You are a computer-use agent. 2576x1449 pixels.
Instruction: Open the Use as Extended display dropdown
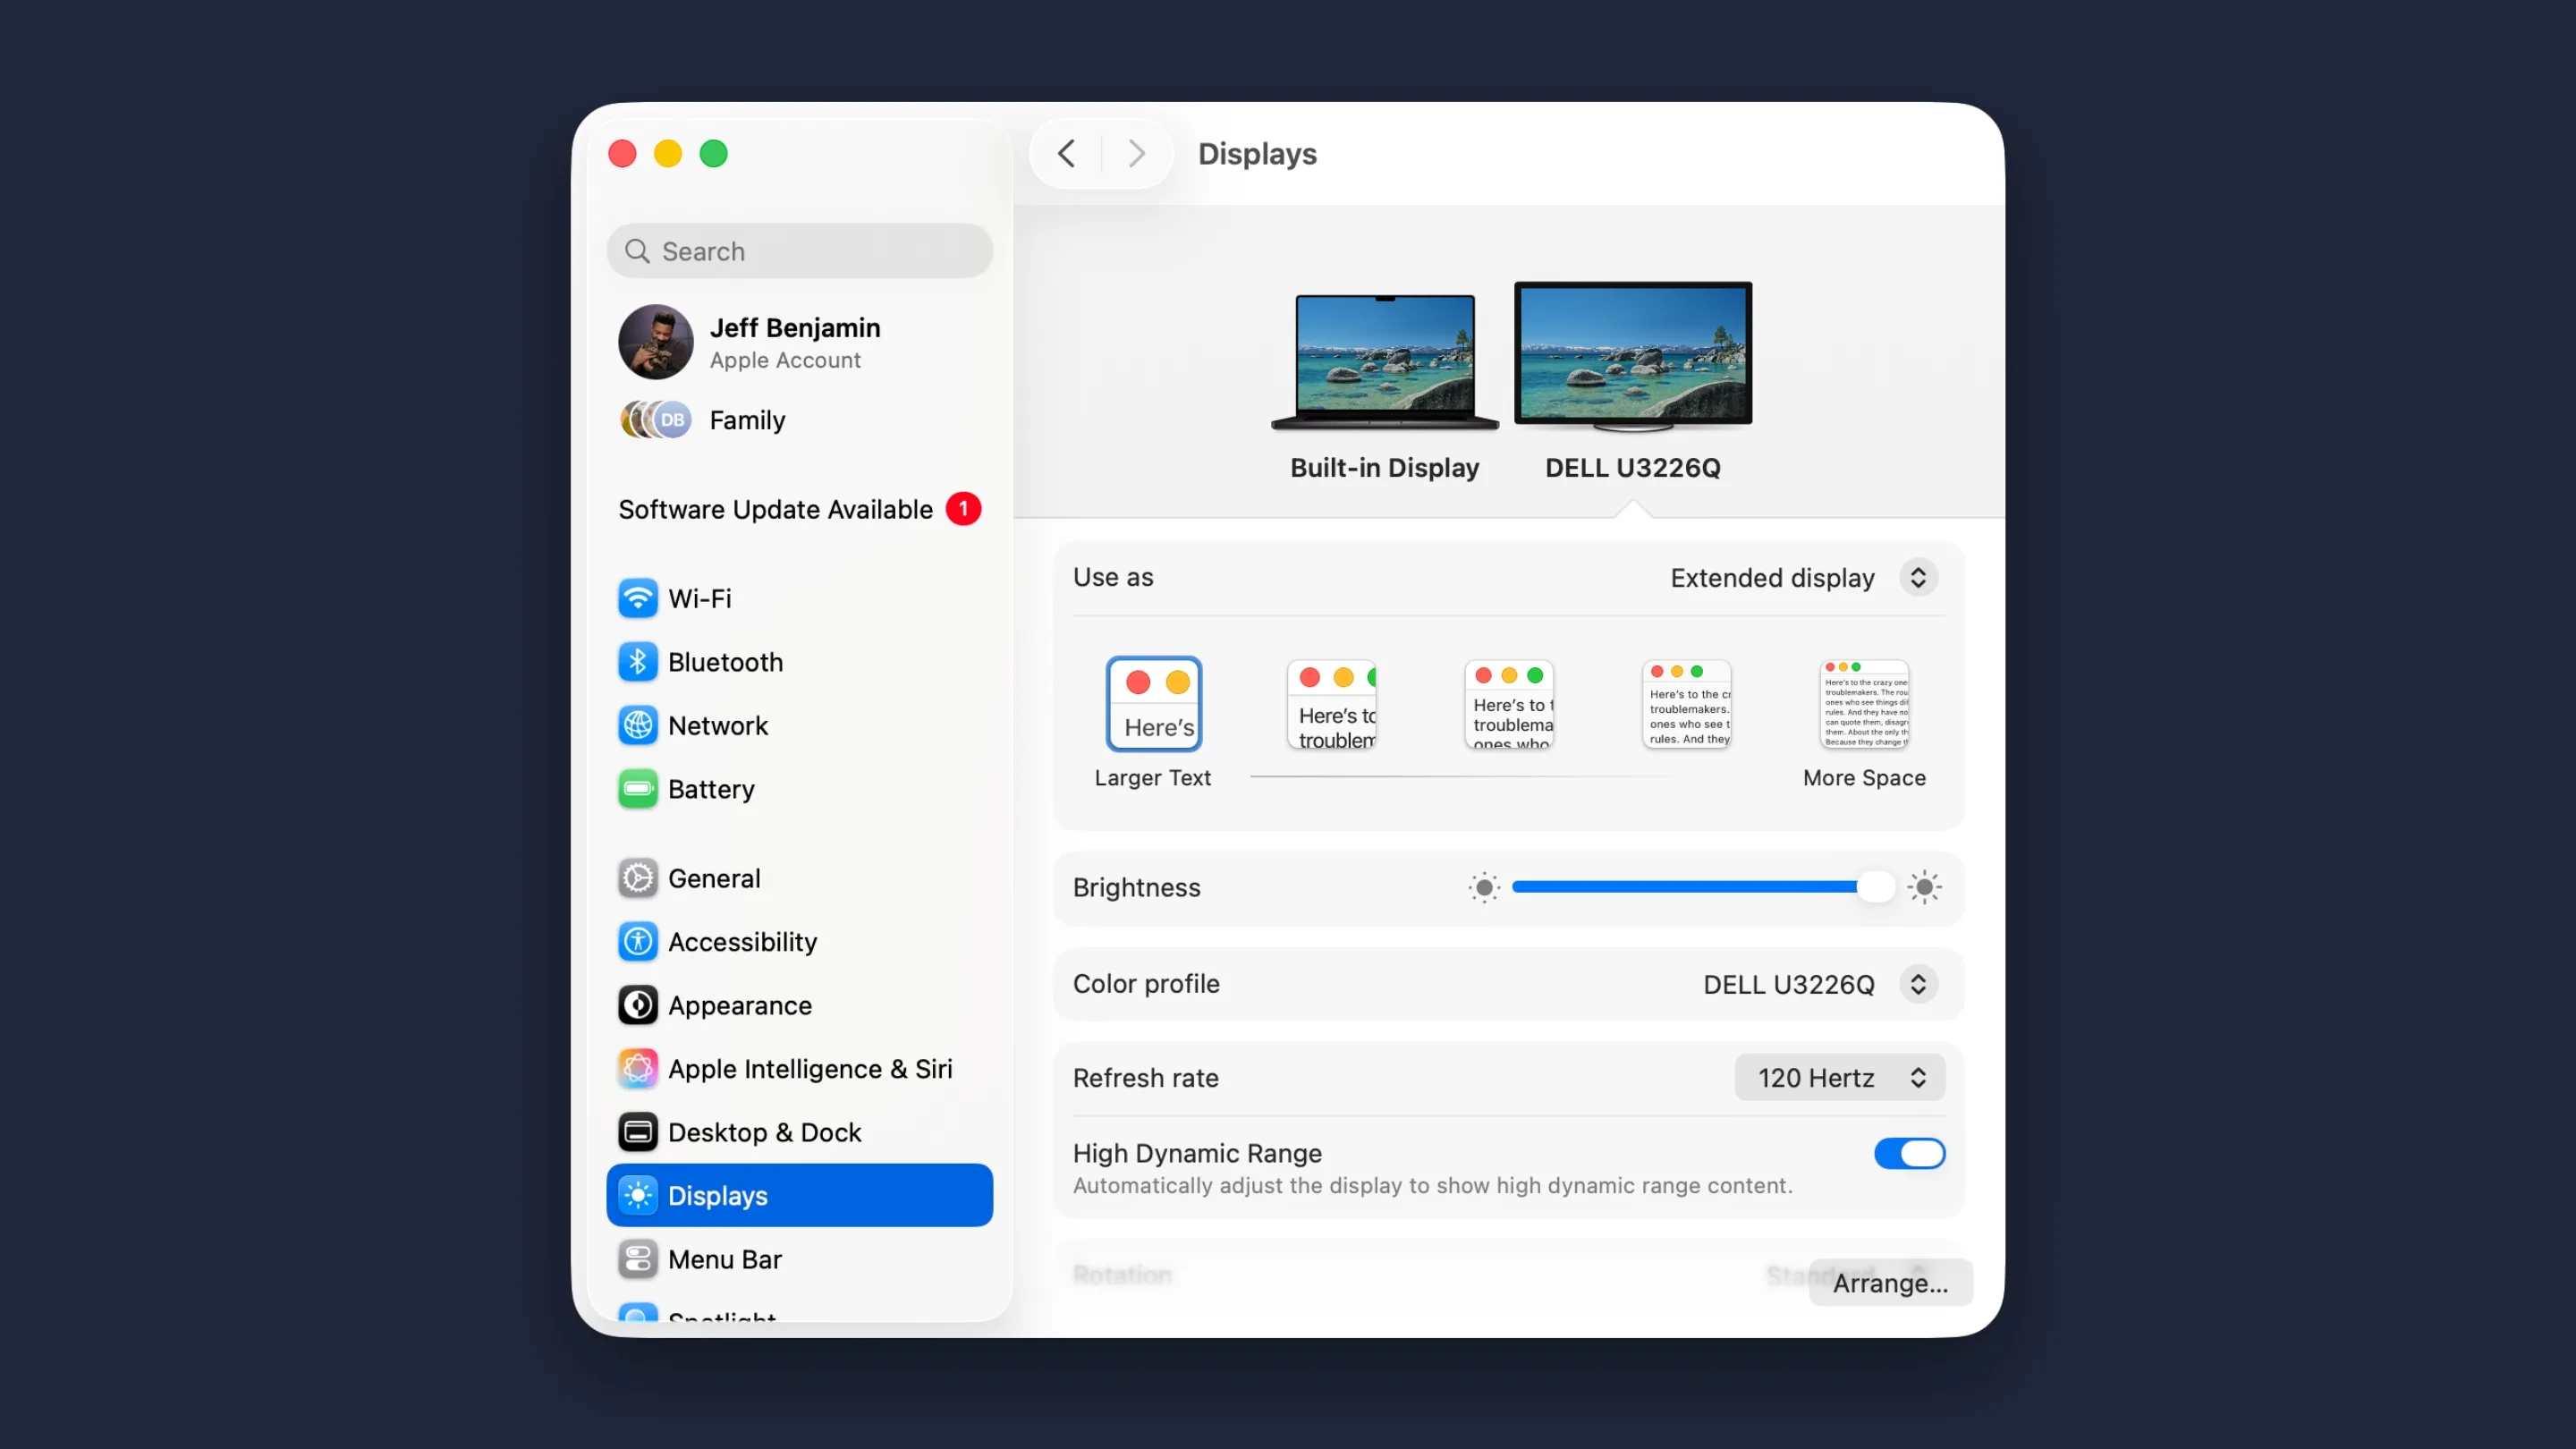tap(1918, 578)
